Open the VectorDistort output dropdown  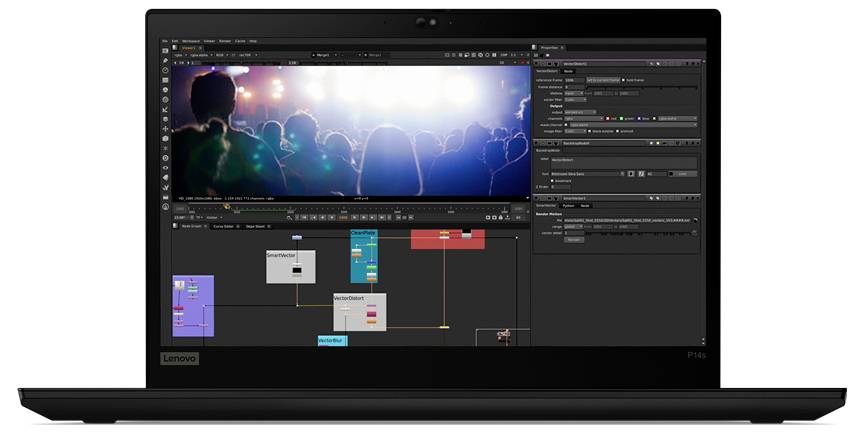coord(580,112)
